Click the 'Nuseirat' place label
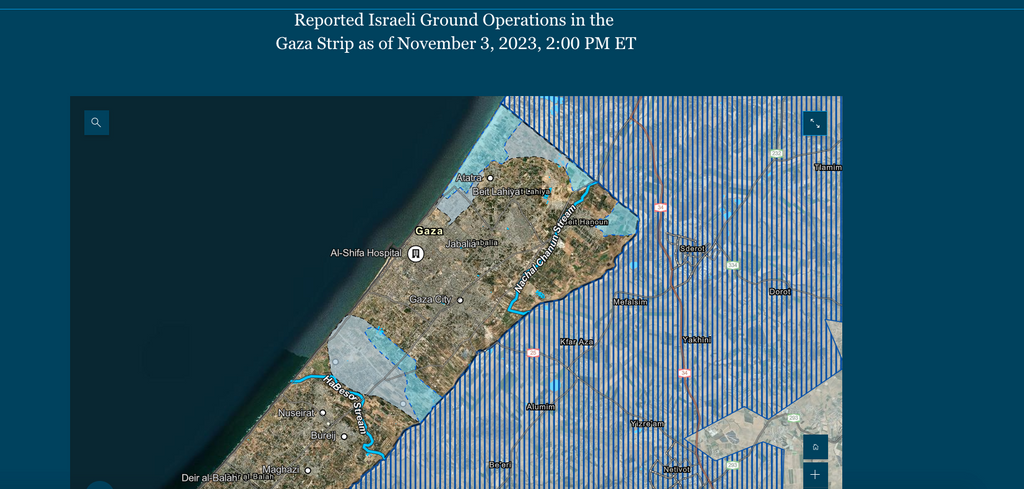This screenshot has height=489, width=1024. (x=297, y=413)
